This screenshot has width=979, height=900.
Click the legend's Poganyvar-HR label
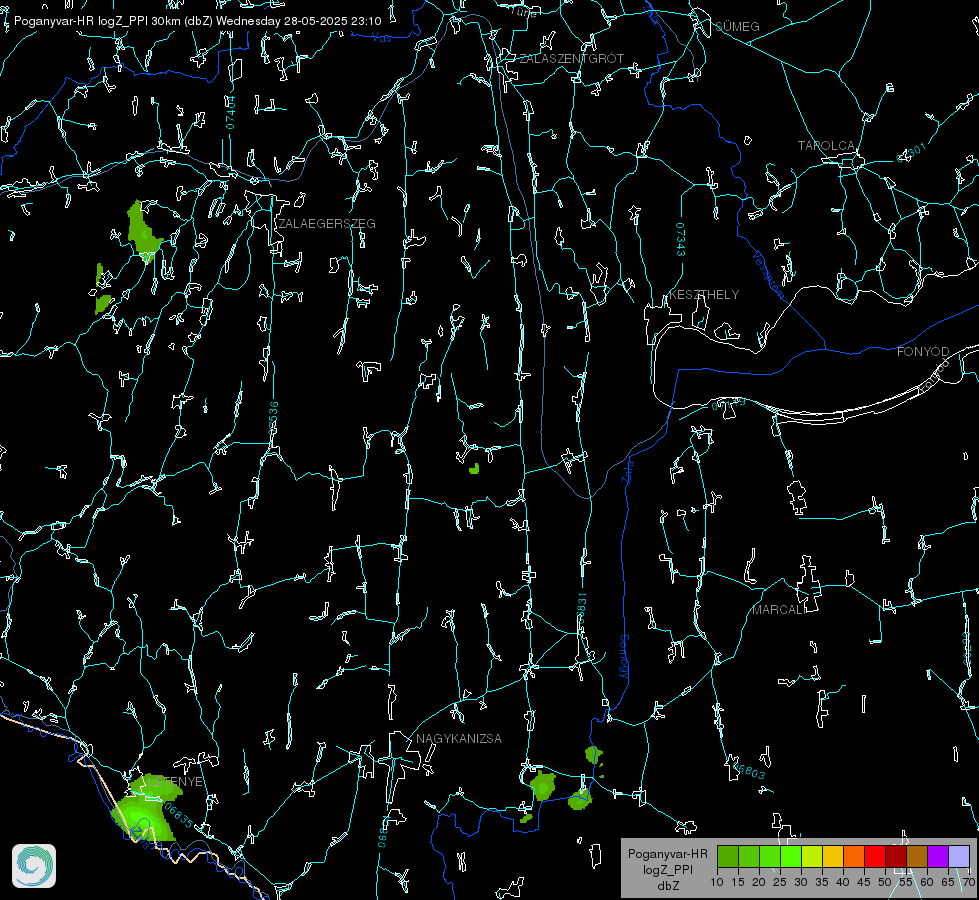click(667, 854)
